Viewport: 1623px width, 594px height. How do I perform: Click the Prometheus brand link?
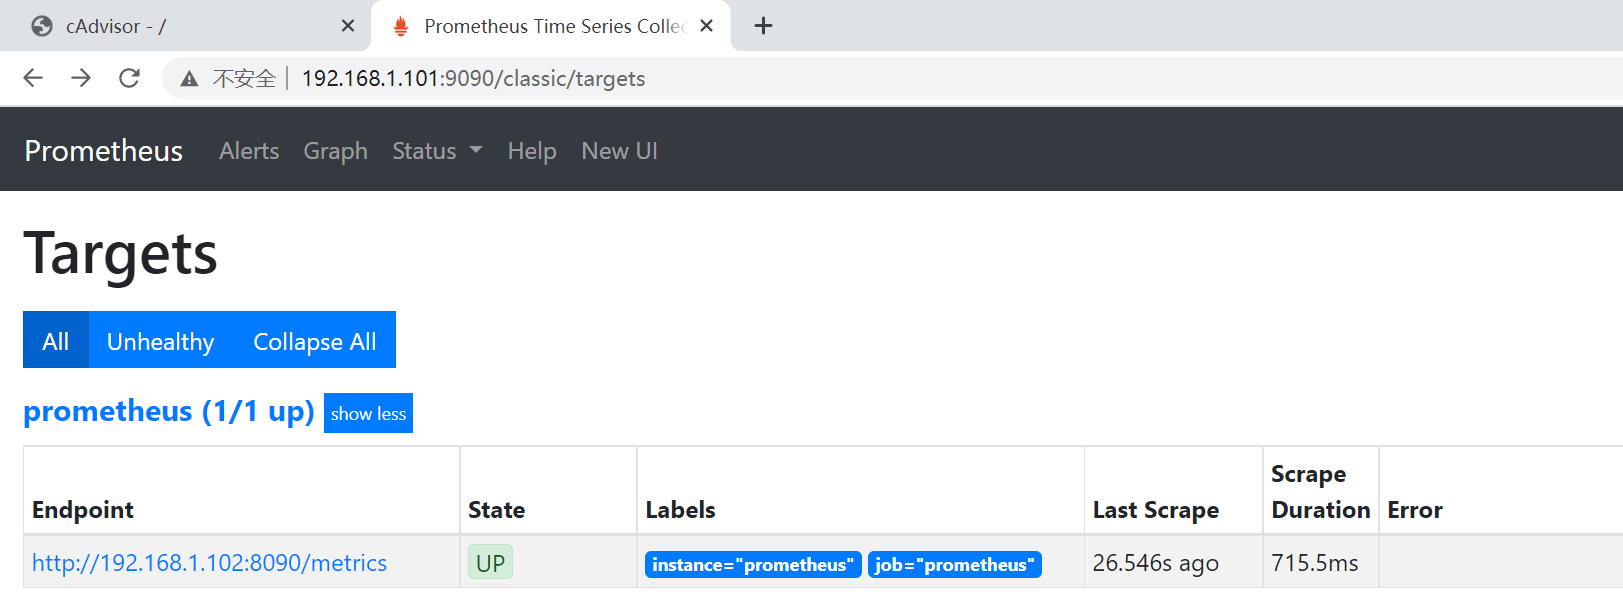104,151
